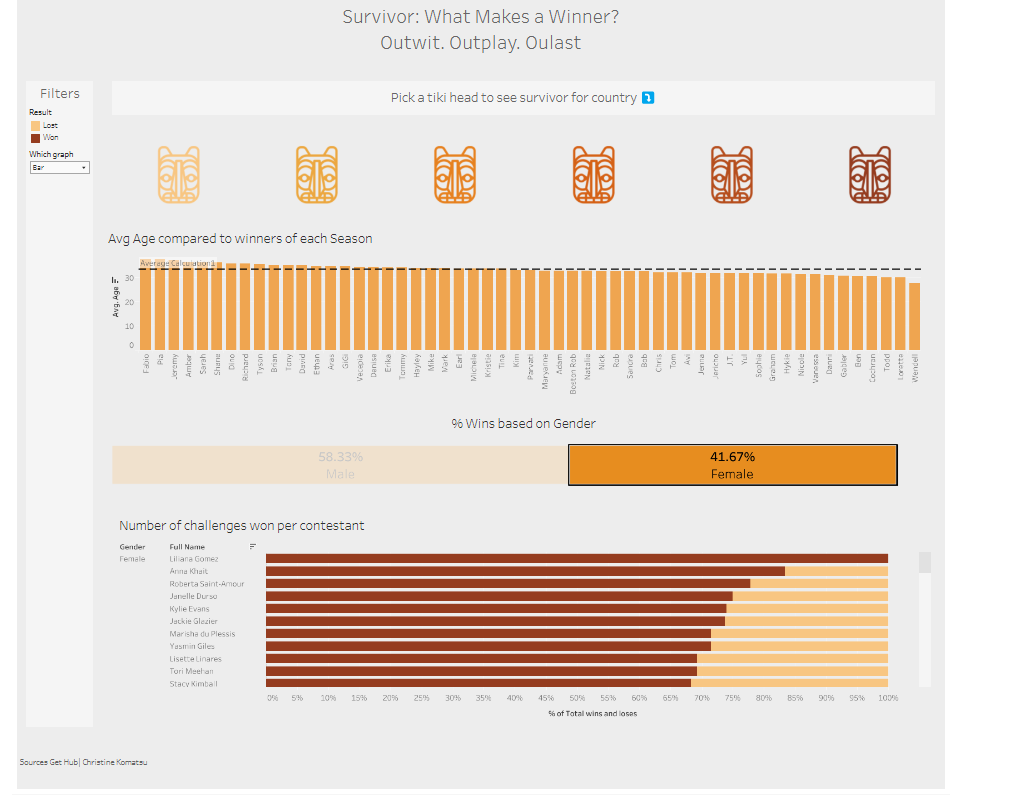Pick the fourth tiki head from left
1021x795 pixels.
tap(593, 174)
